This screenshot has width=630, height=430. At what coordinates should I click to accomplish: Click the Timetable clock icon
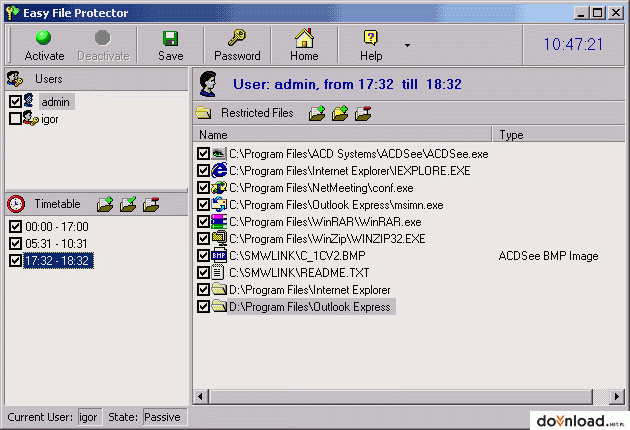16,204
